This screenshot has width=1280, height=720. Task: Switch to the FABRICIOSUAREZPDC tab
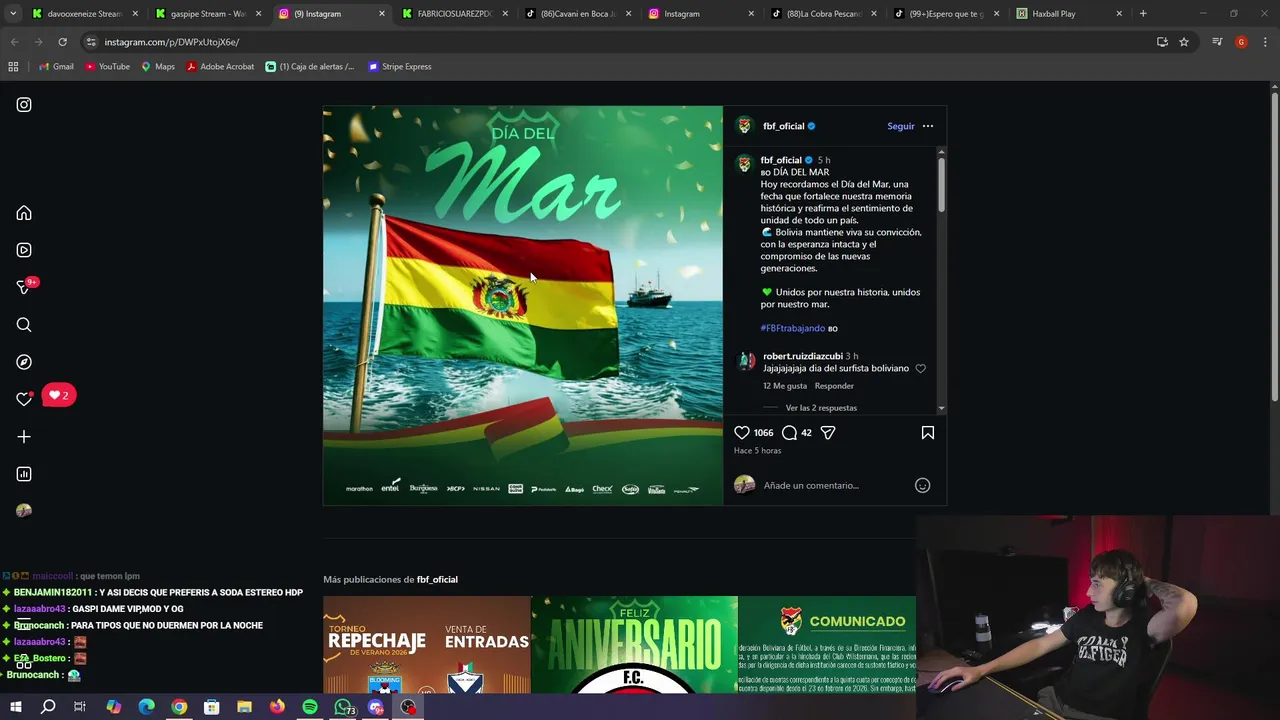pyautogui.click(x=455, y=14)
